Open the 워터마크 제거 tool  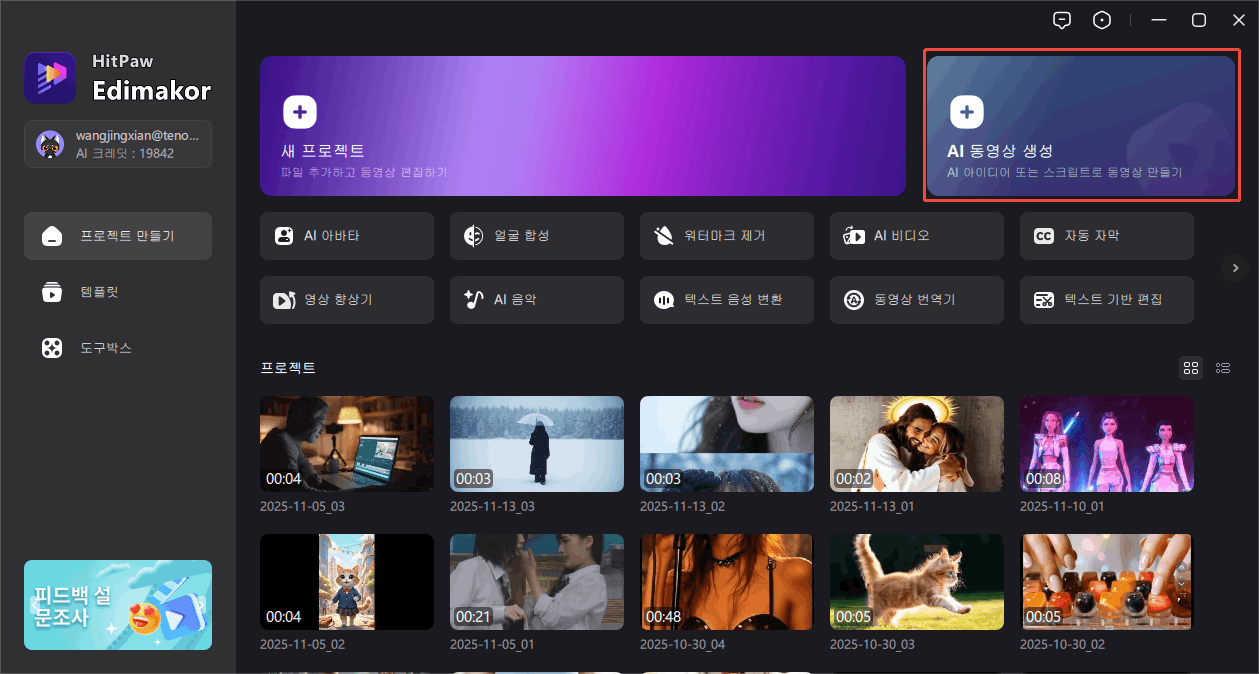coord(726,236)
